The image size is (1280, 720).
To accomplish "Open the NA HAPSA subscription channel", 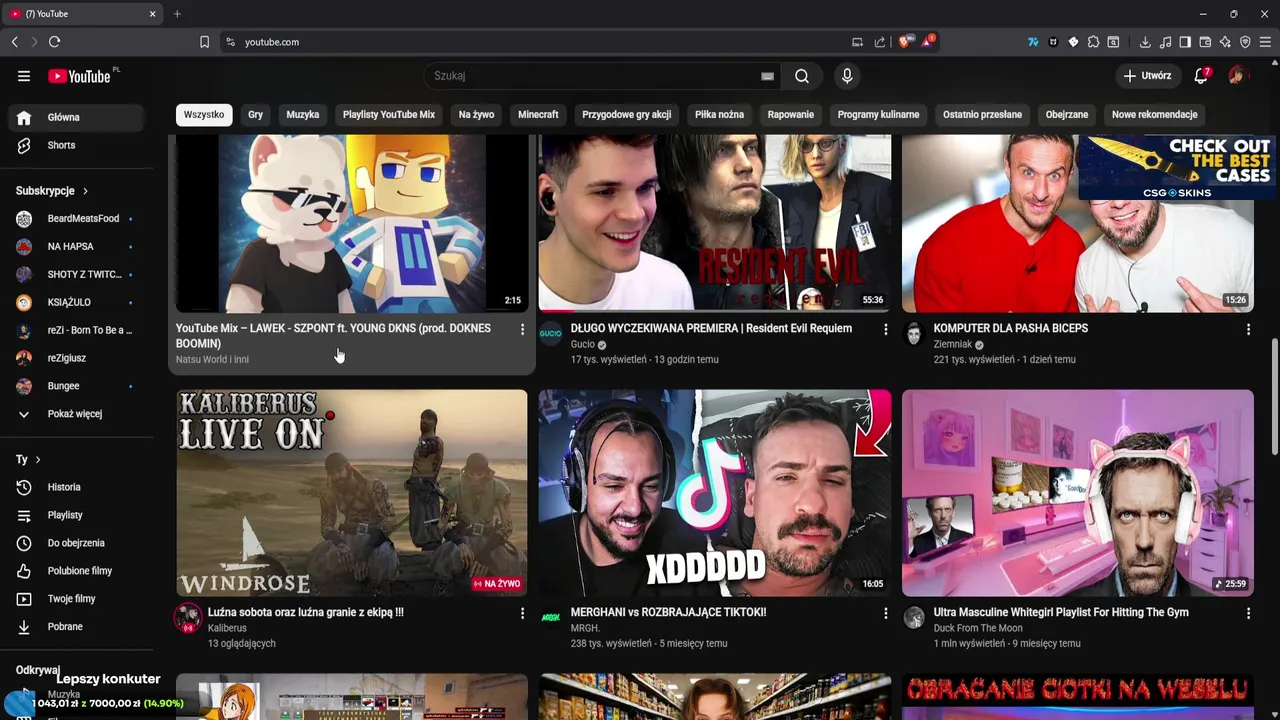I will tap(77, 247).
